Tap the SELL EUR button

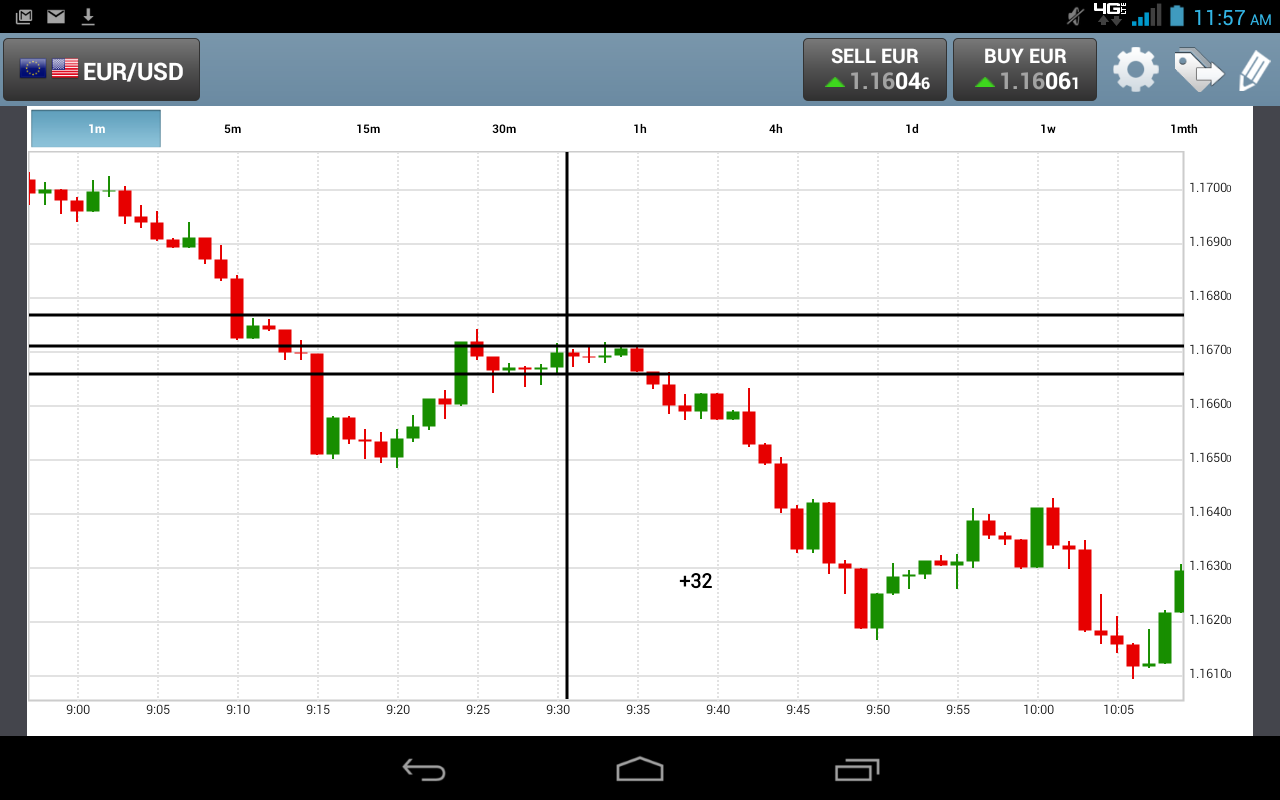pos(874,70)
